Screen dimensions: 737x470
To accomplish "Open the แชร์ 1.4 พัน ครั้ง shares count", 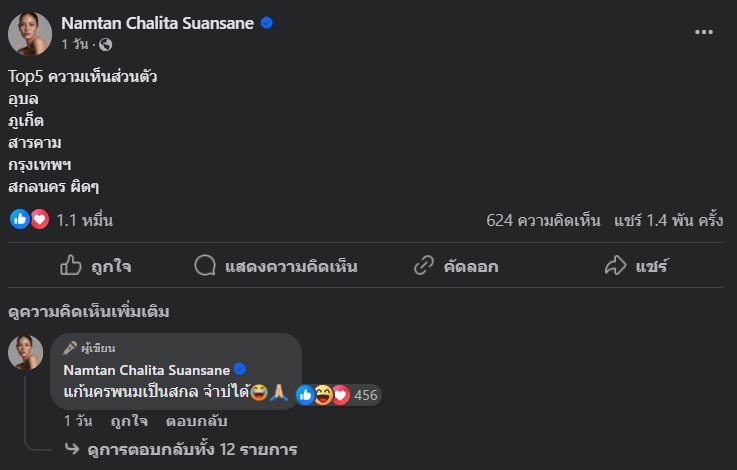I will click(668, 220).
